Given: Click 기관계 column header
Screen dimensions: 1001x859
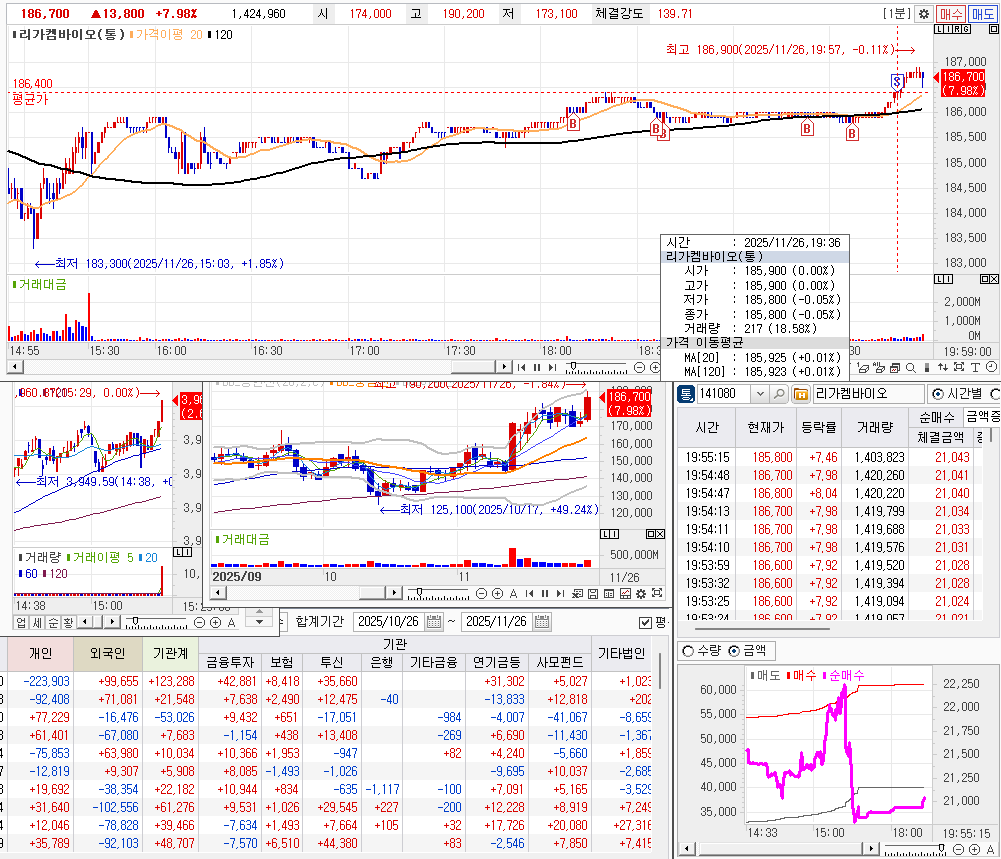Looking at the screenshot, I should tap(170, 654).
